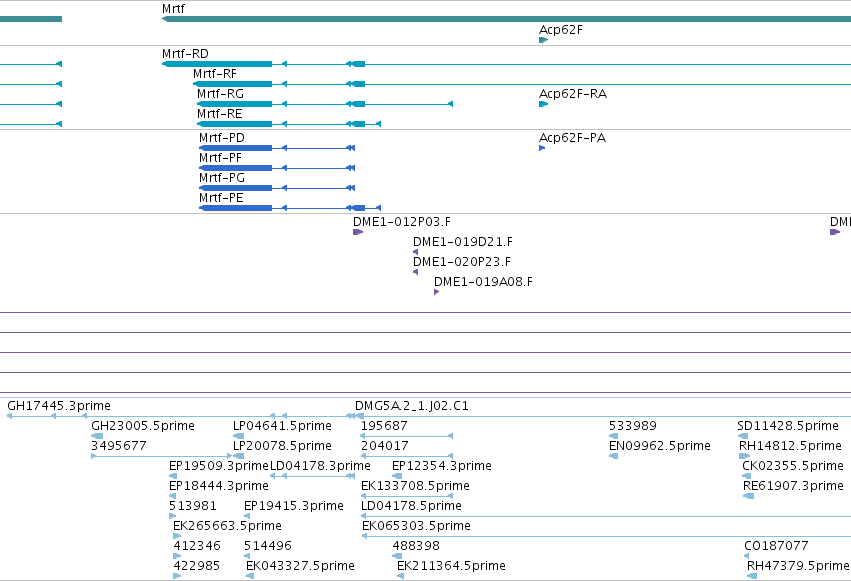Click the RH14812.5prime EST glyph
The height and width of the screenshot is (581, 851).
(745, 456)
